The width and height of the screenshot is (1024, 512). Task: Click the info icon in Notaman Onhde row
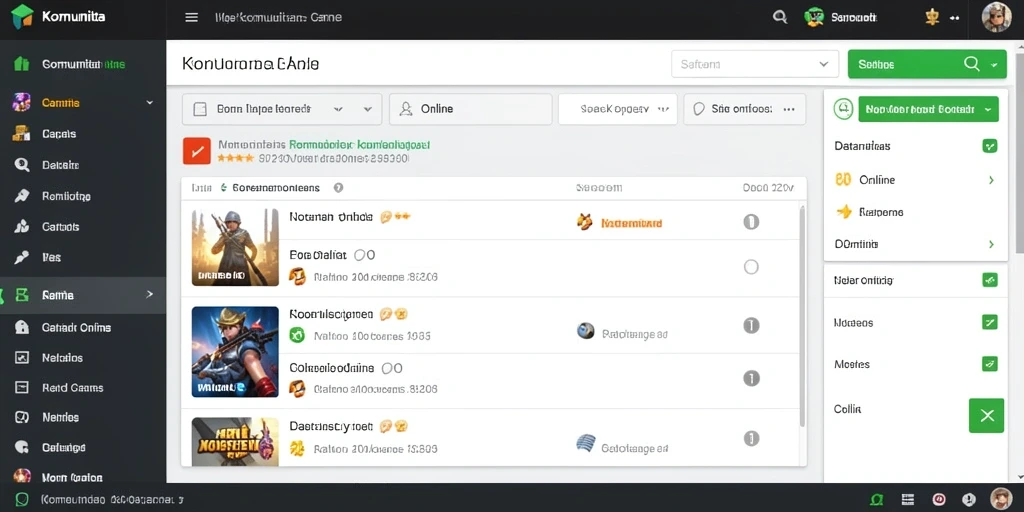pyautogui.click(x=751, y=222)
